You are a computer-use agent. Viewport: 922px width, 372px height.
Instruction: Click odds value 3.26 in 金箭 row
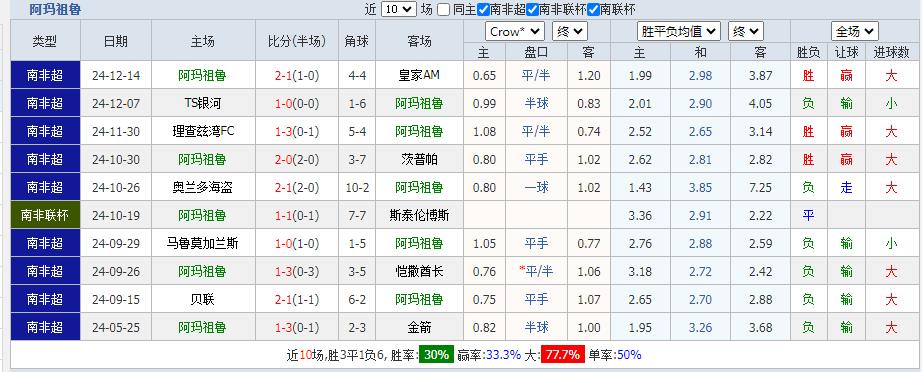700,327
